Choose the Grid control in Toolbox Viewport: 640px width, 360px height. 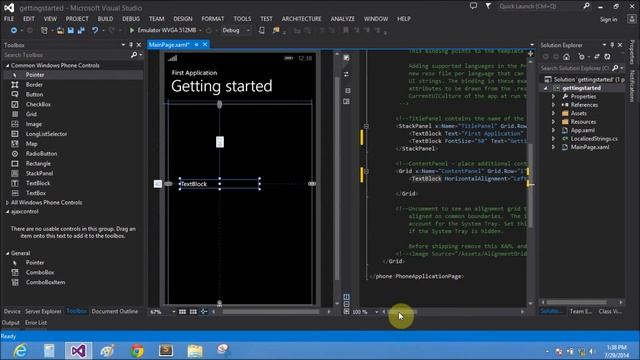click(x=31, y=114)
